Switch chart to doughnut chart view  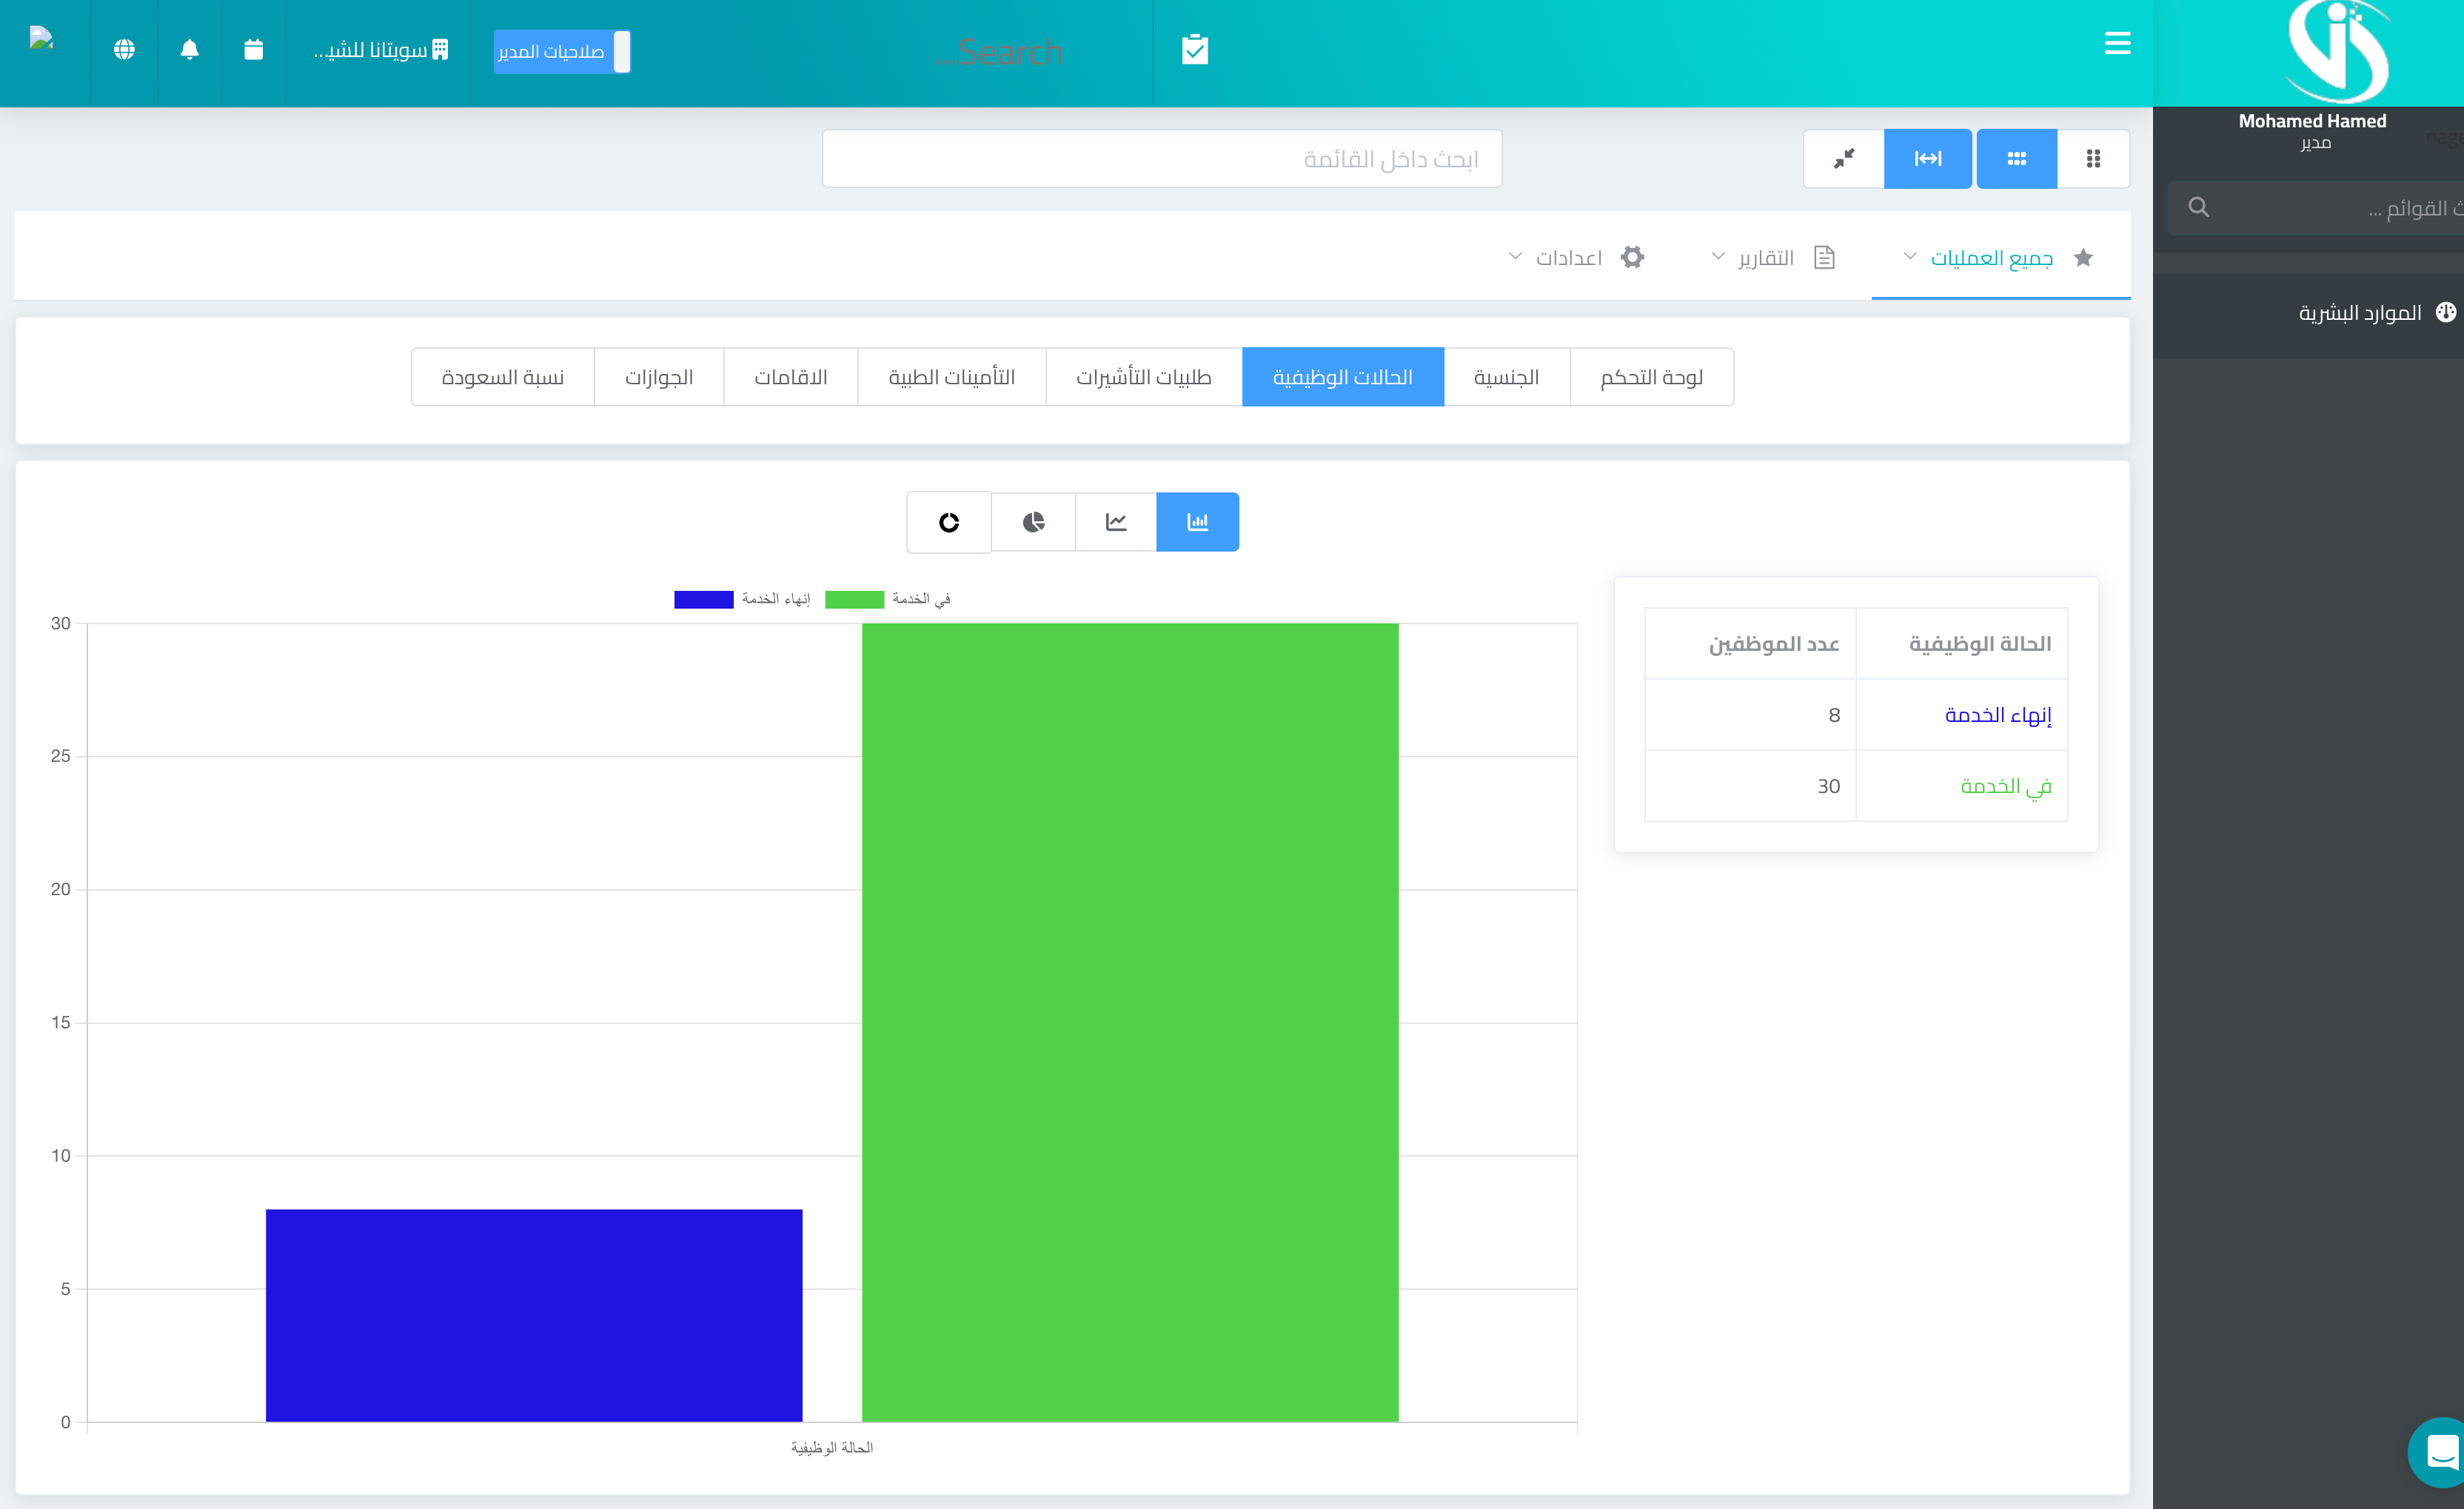click(948, 522)
